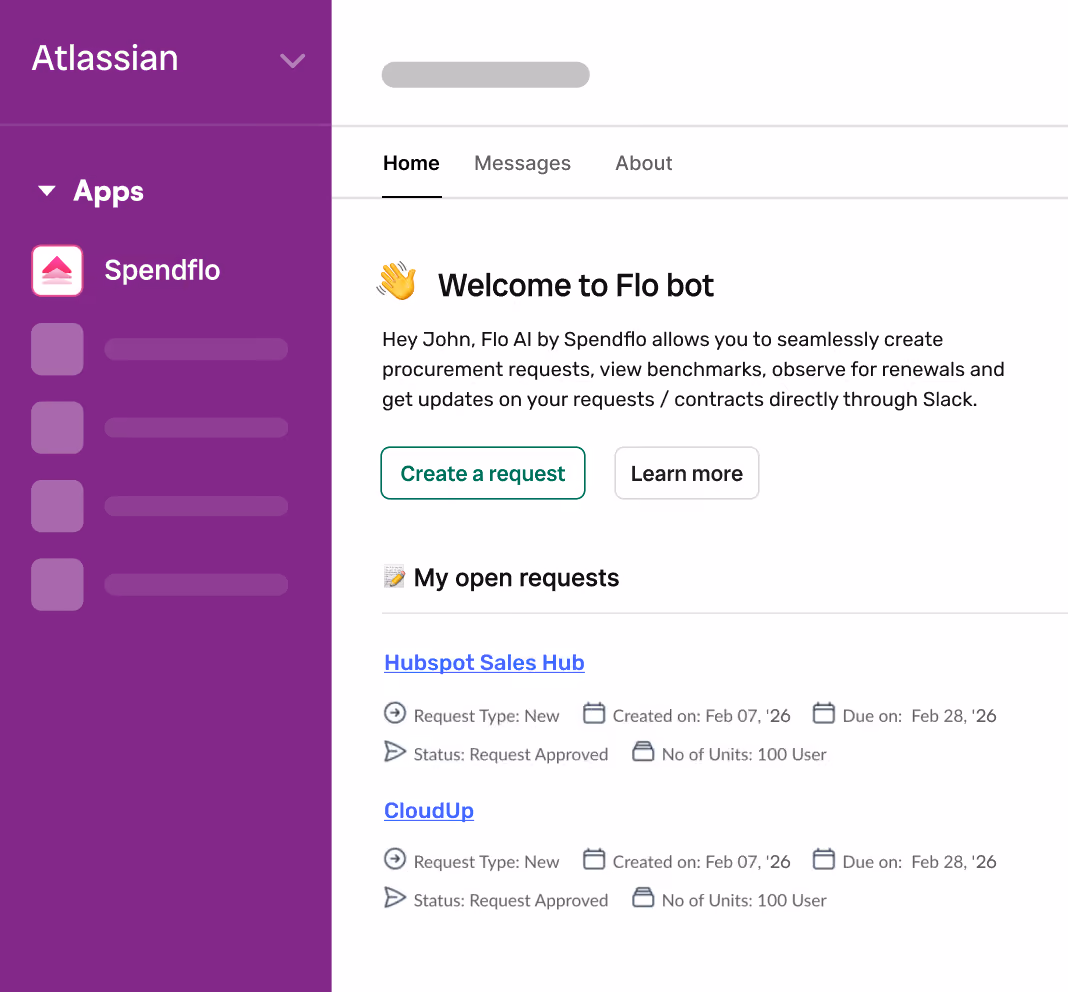The height and width of the screenshot is (992, 1068).
Task: Click the memo icon beside My open requests
Action: pyautogui.click(x=394, y=576)
